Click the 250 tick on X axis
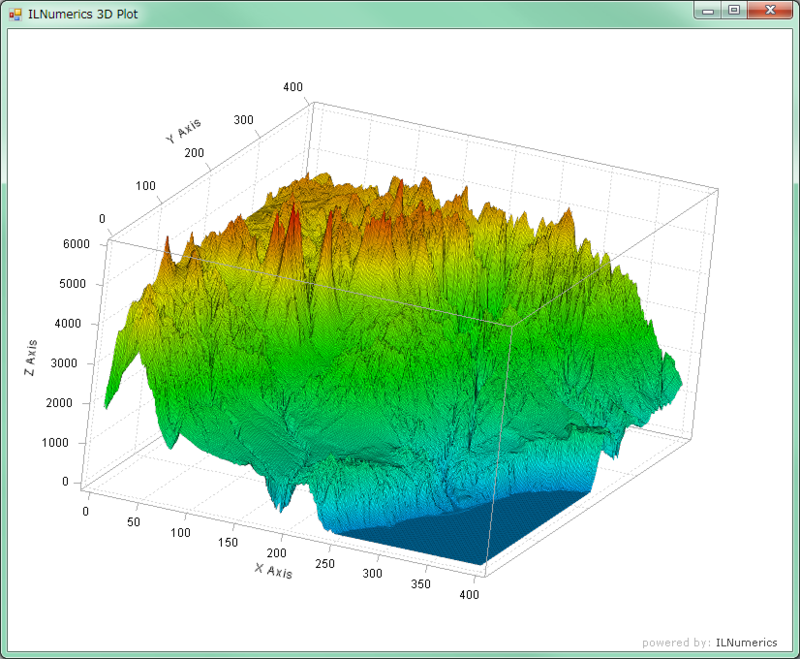The image size is (800, 659). (x=325, y=564)
